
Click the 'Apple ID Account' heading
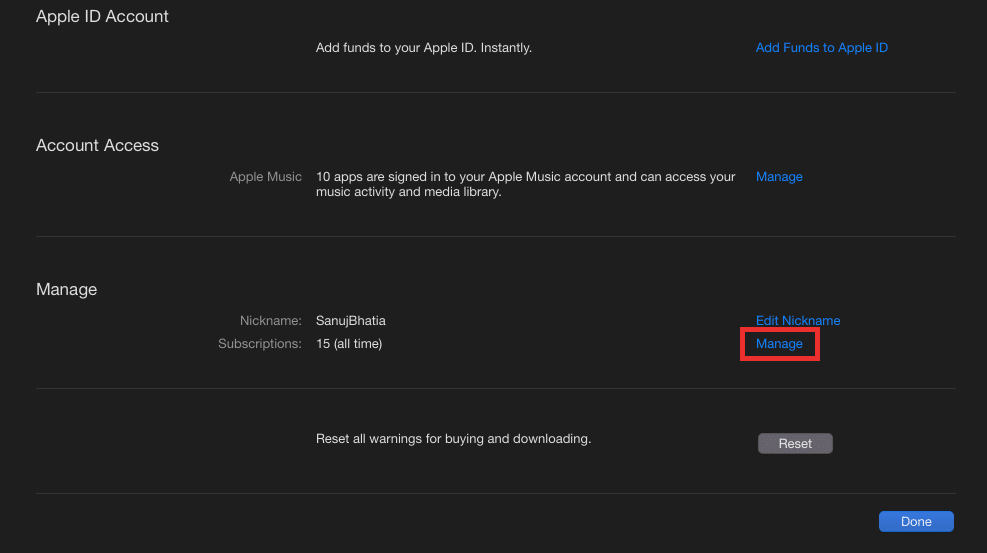[102, 16]
